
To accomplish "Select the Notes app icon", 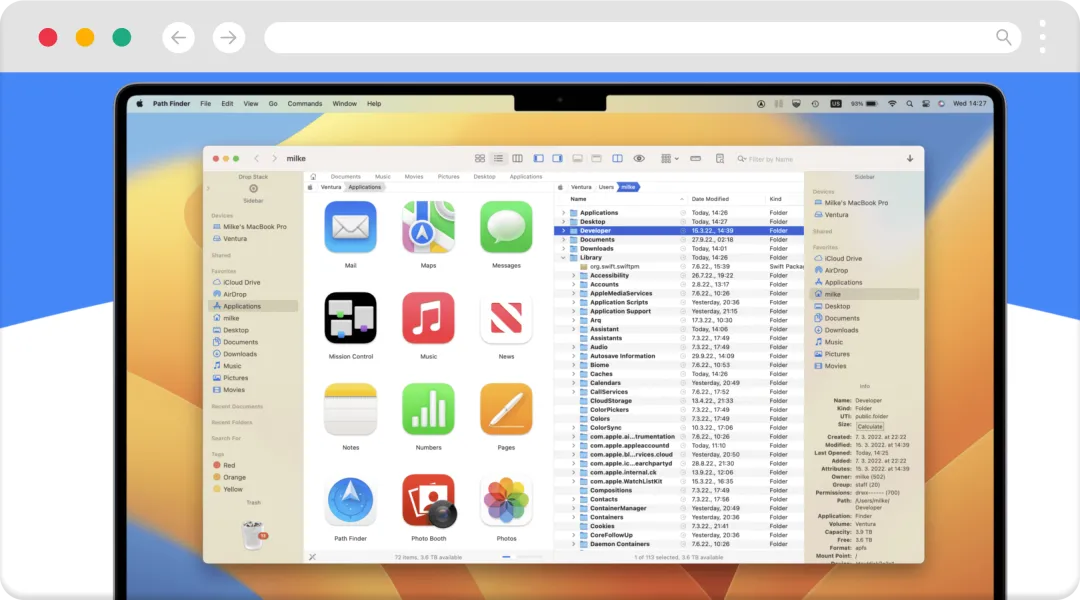I will click(x=351, y=409).
